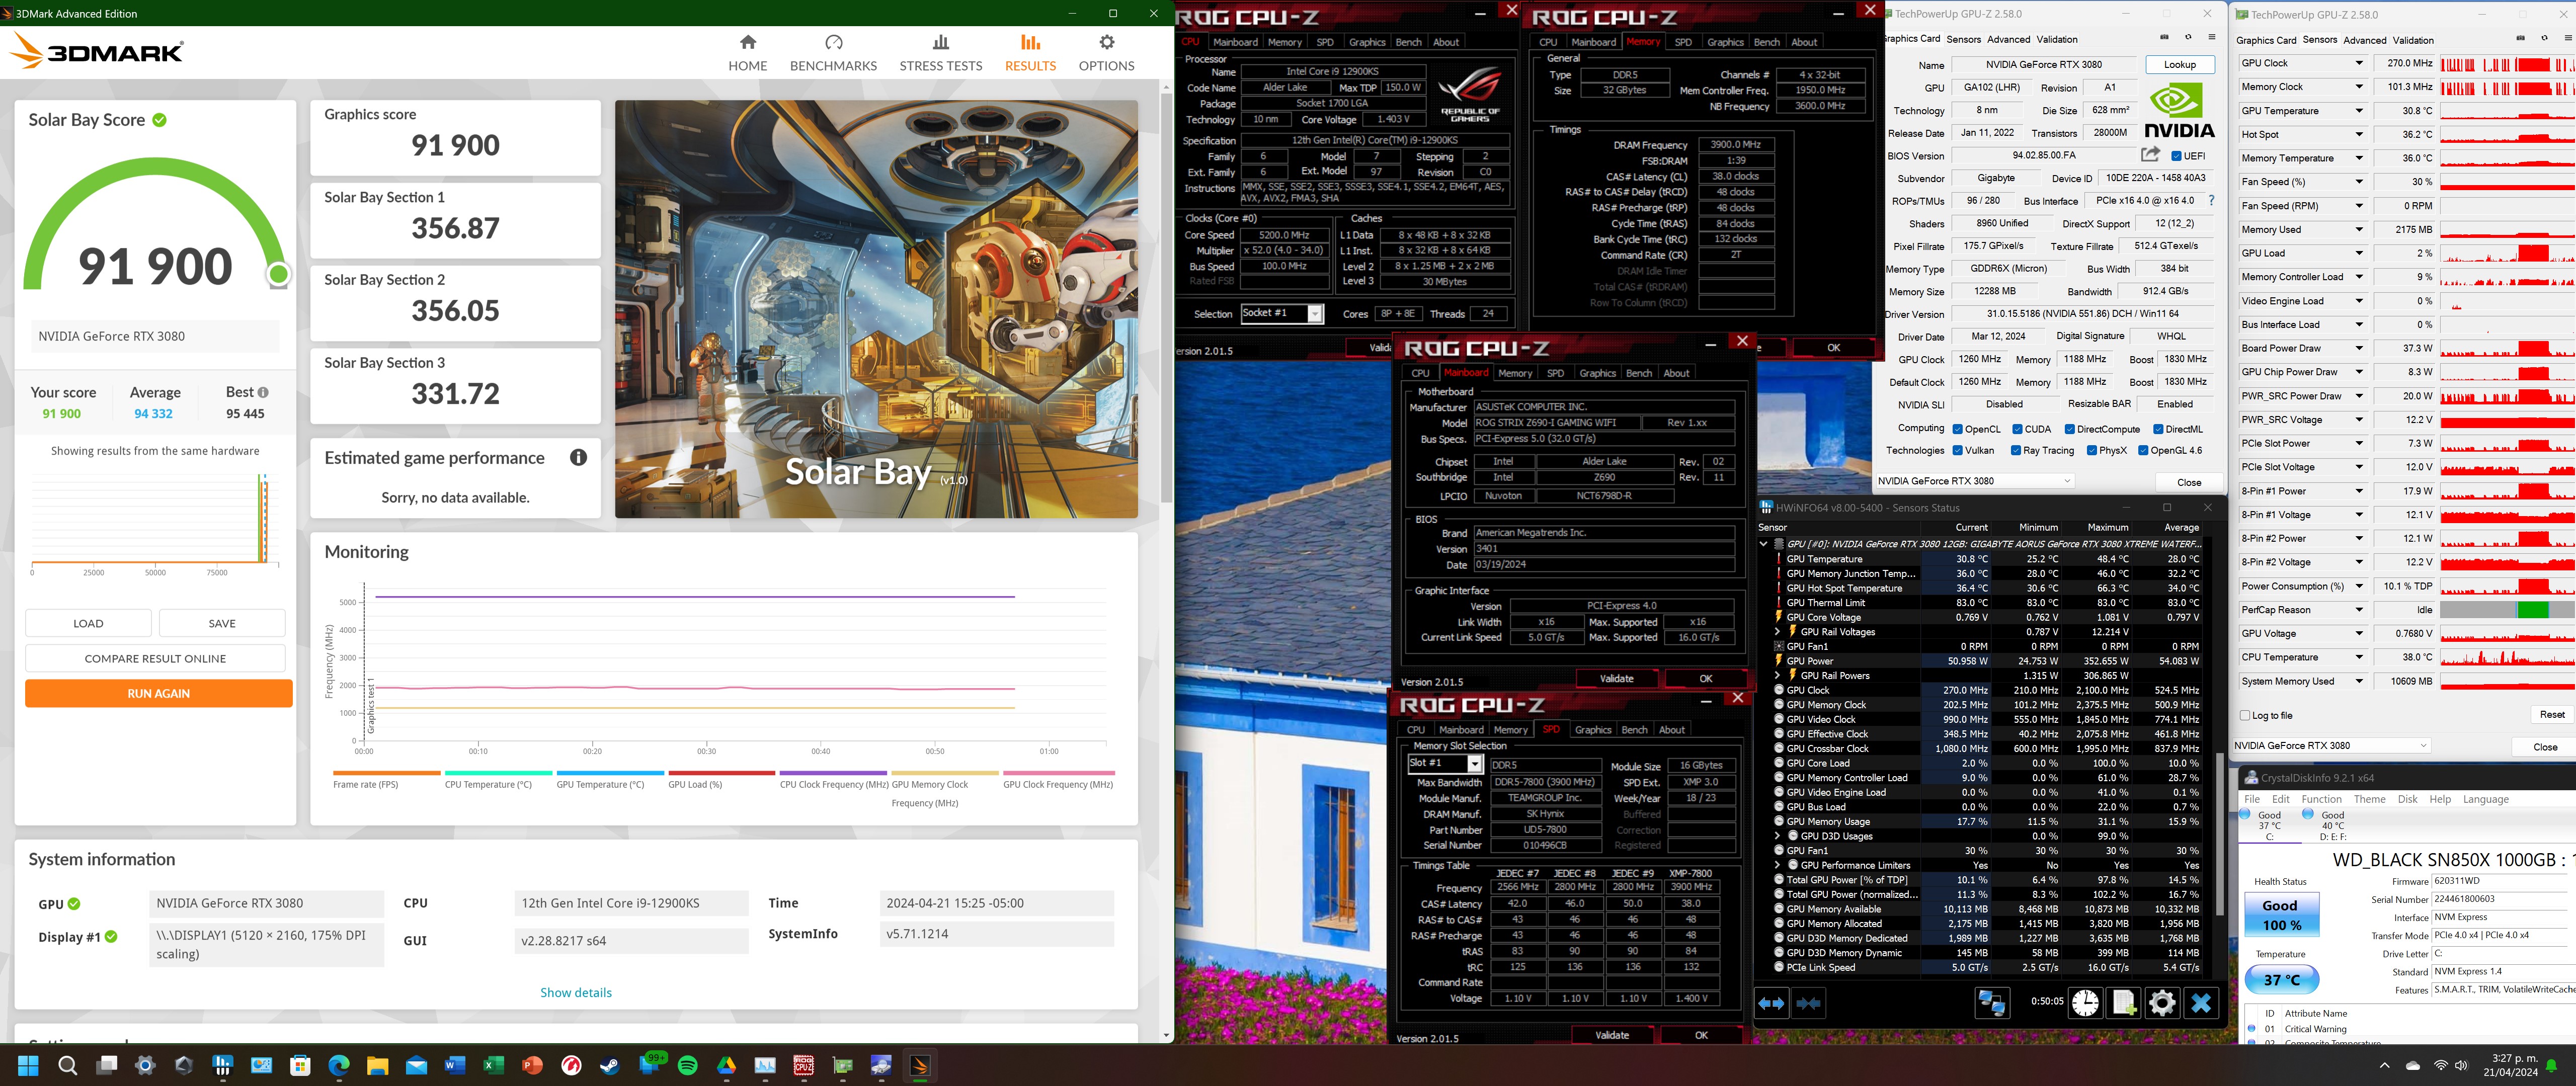2576x1086 pixels.
Task: Open Microsoft Edge from the taskbar
Action: [x=338, y=1066]
